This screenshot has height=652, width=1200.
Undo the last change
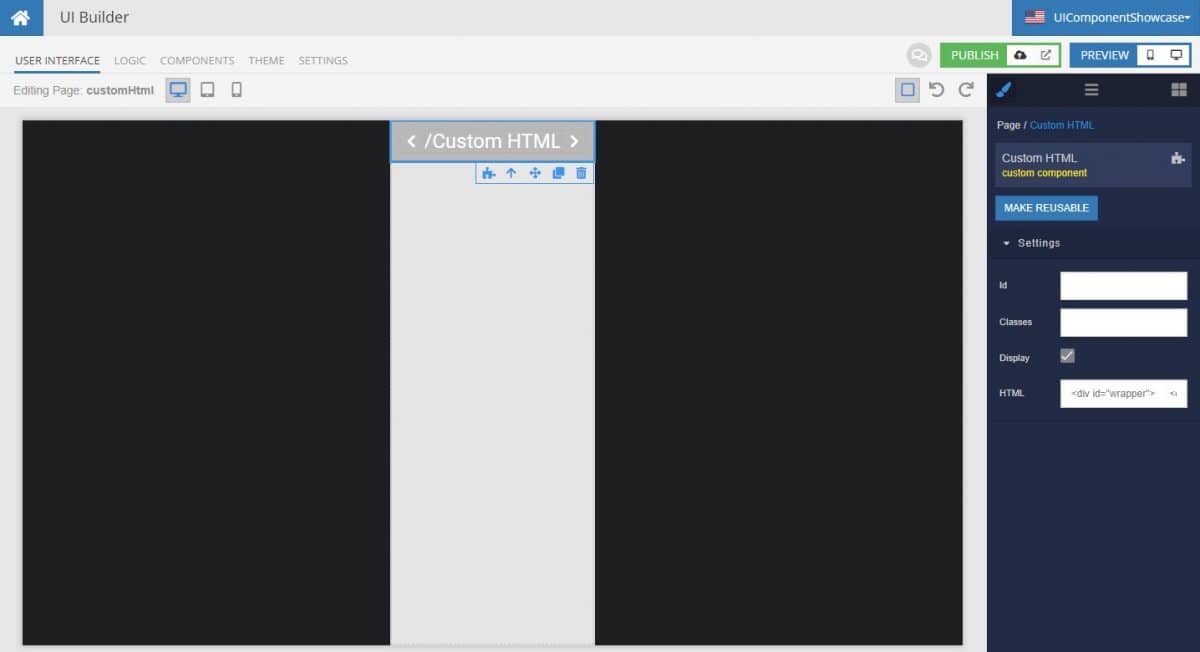(937, 89)
